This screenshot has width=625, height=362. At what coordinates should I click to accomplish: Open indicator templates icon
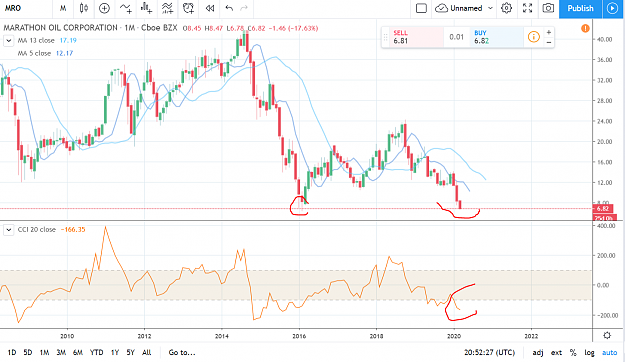click(167, 8)
